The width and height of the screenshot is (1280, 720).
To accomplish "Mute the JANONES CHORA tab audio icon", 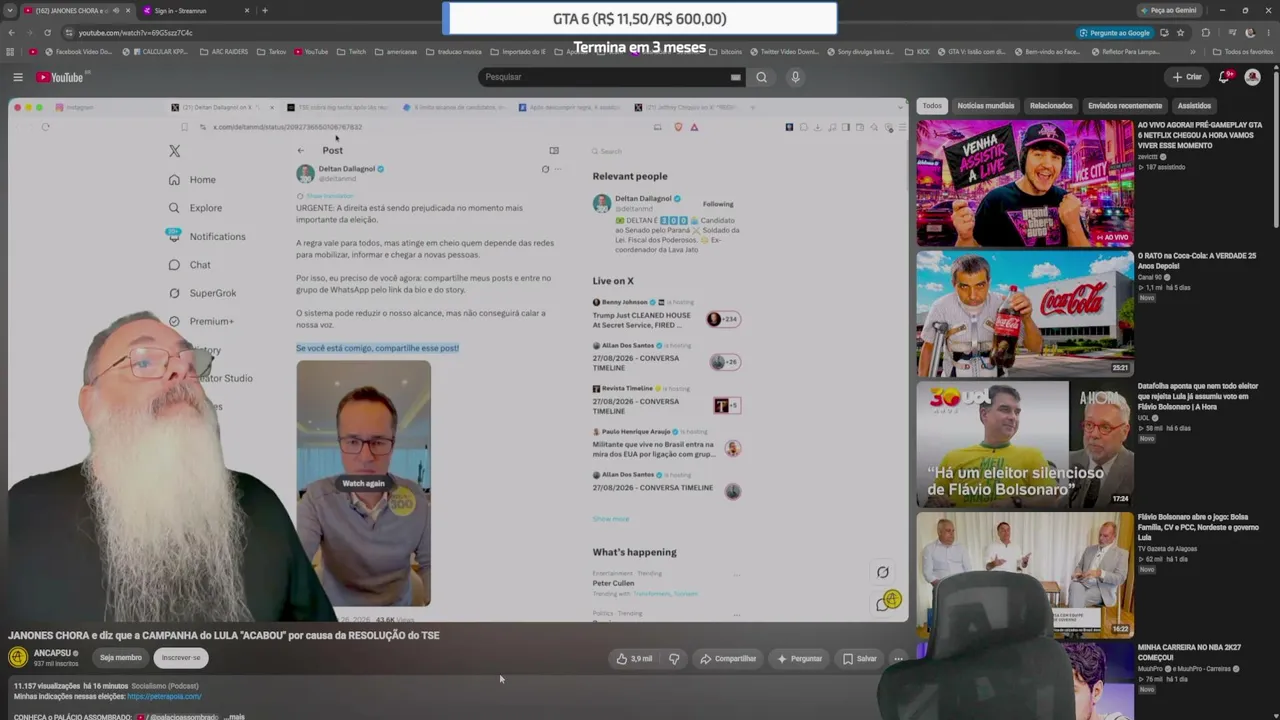I will coord(115,10).
